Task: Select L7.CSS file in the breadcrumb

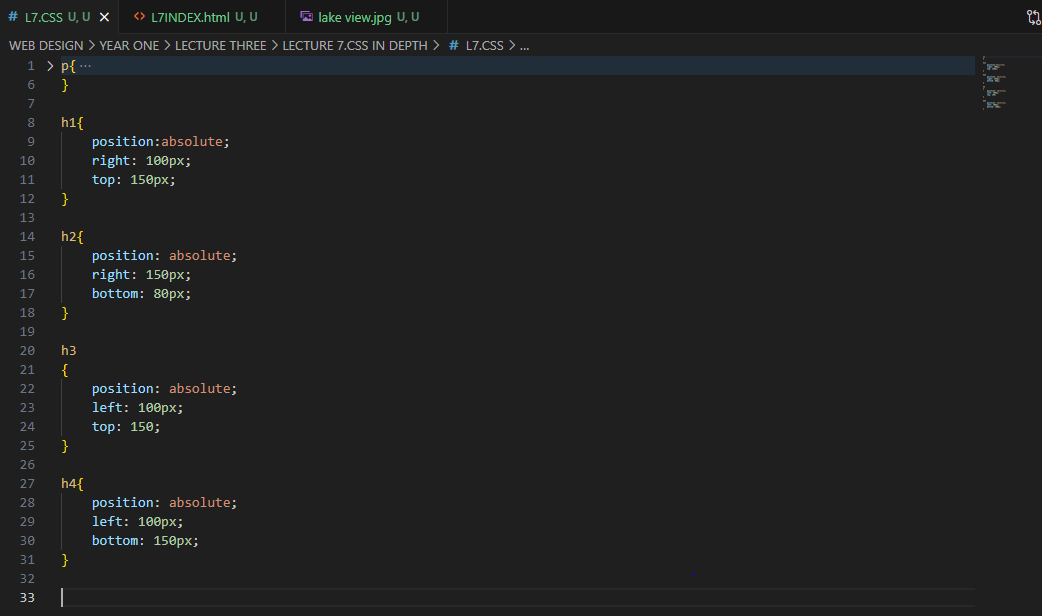Action: coord(484,45)
